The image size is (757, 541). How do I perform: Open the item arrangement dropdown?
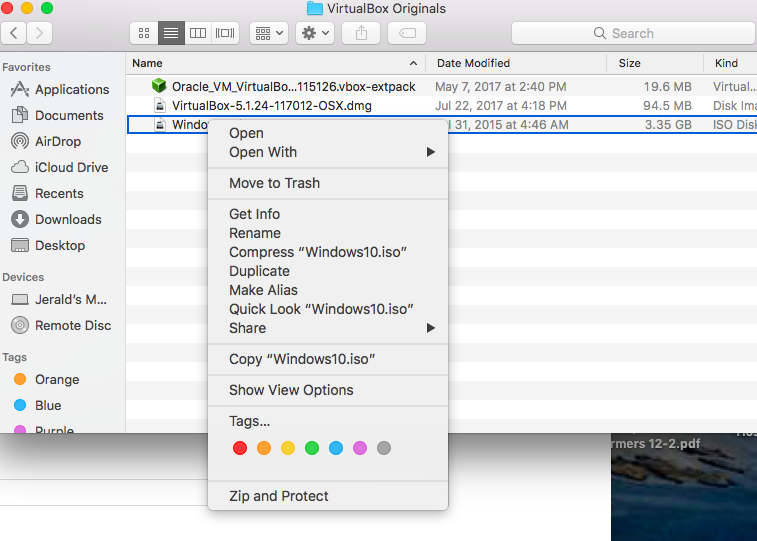click(x=269, y=33)
